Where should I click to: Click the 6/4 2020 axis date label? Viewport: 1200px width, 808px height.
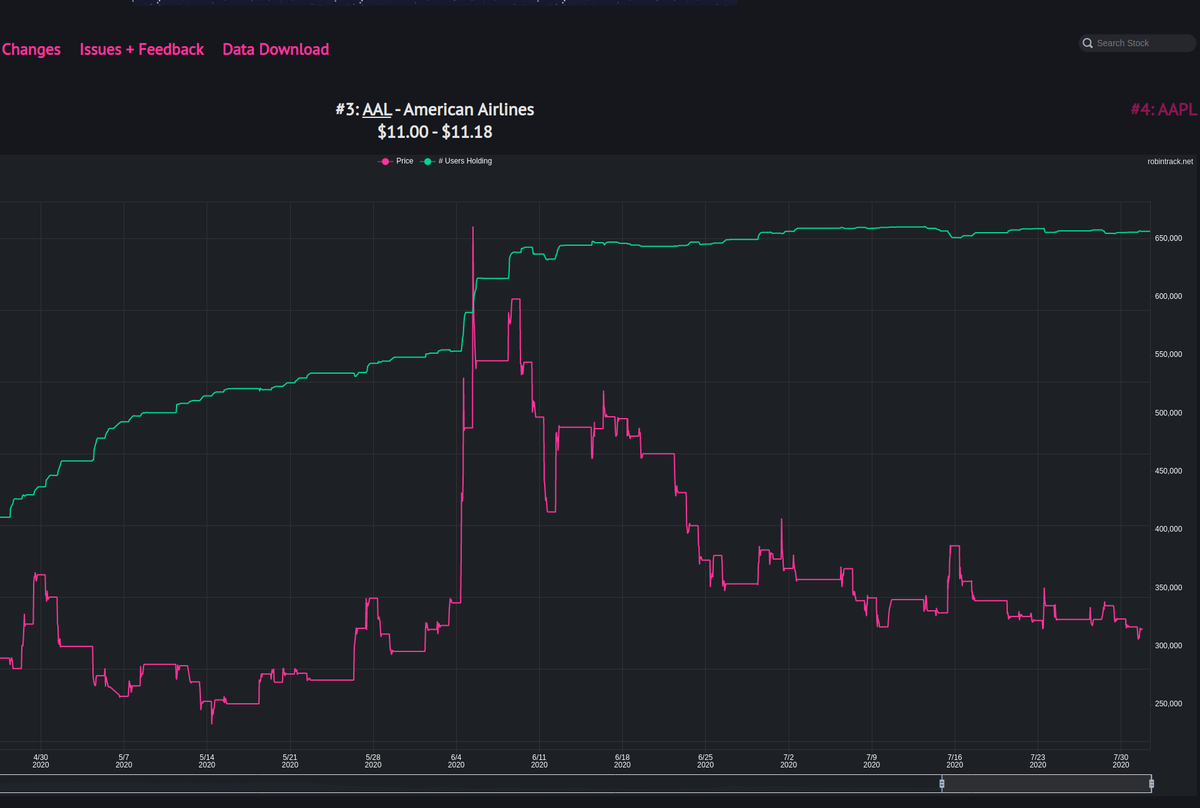click(456, 760)
